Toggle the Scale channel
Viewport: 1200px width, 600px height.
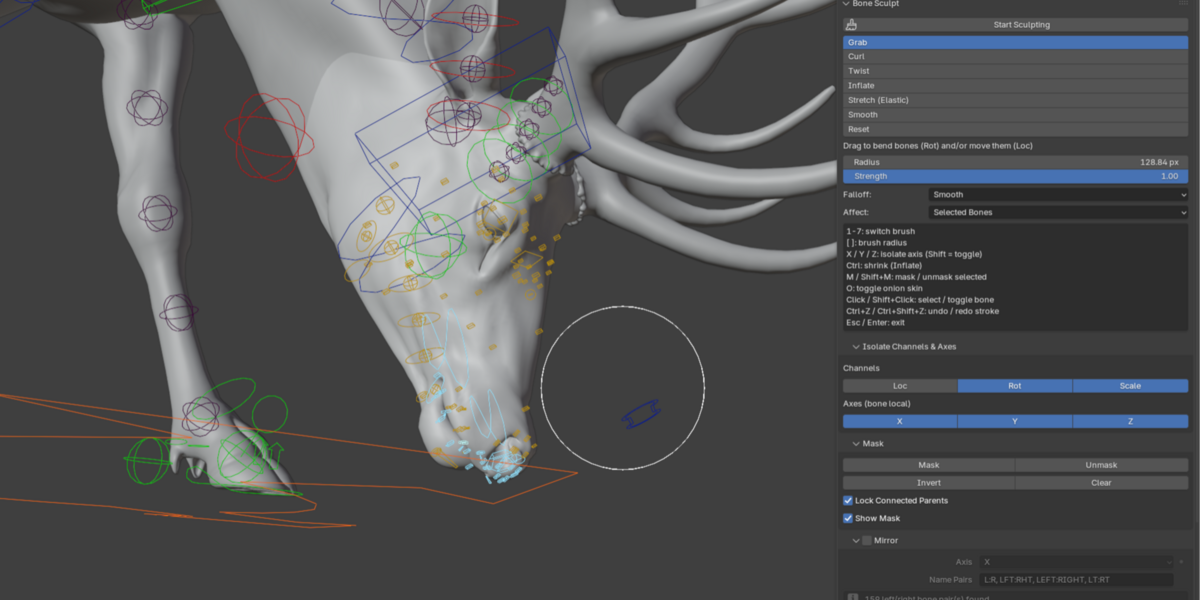coord(1131,386)
